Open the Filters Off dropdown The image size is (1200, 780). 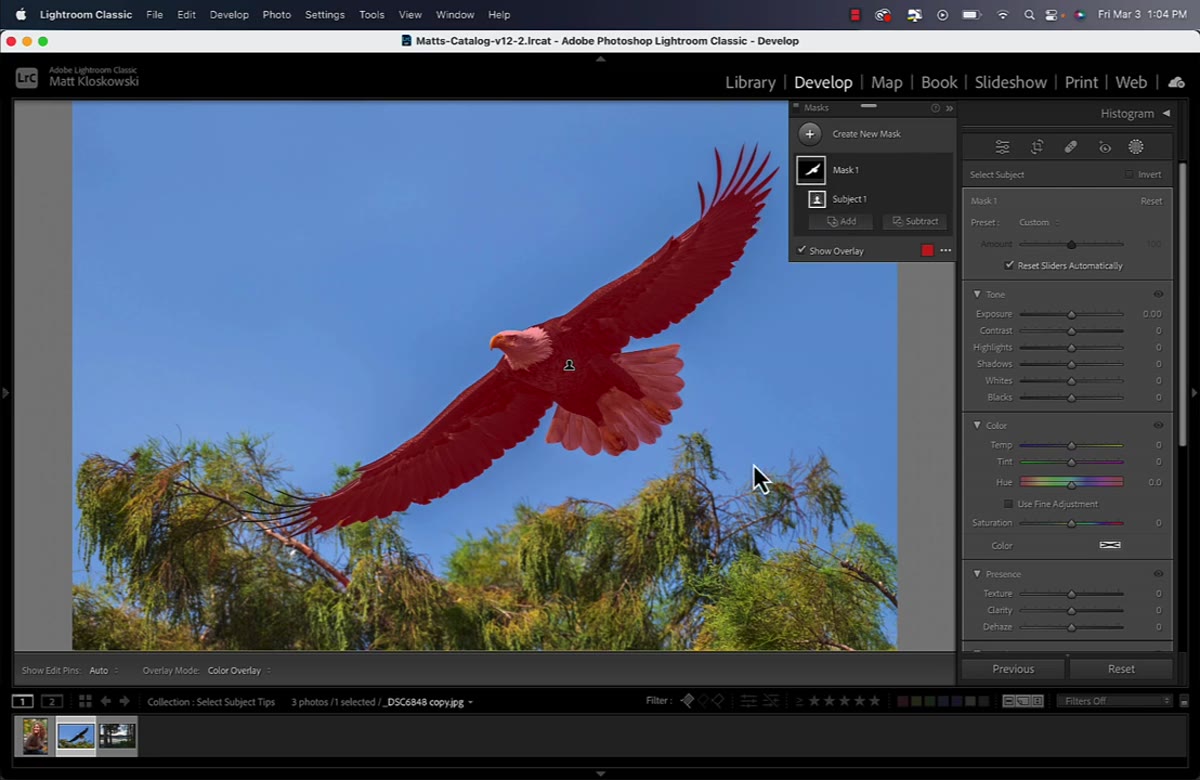[1114, 701]
